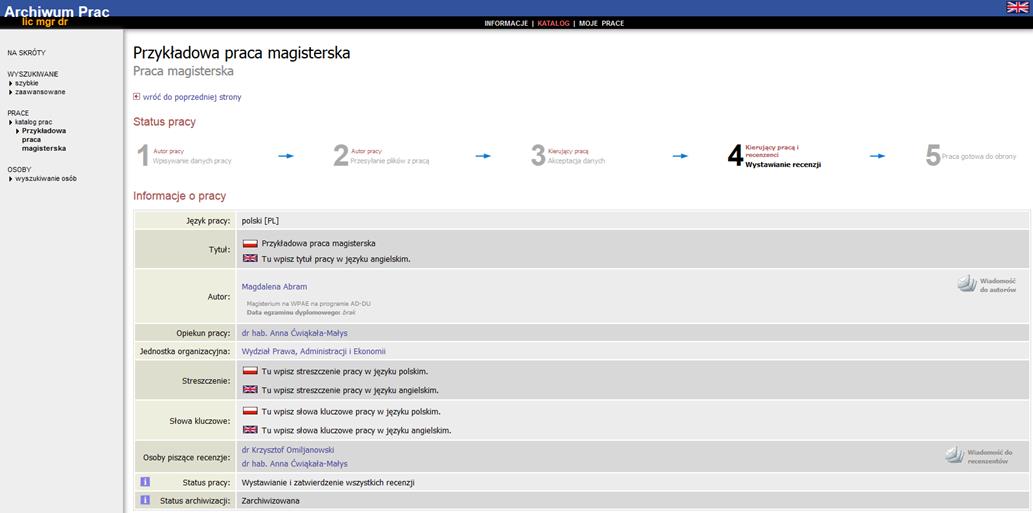Open the KATALOG menu item
The image size is (1033, 513).
pyautogui.click(x=553, y=23)
